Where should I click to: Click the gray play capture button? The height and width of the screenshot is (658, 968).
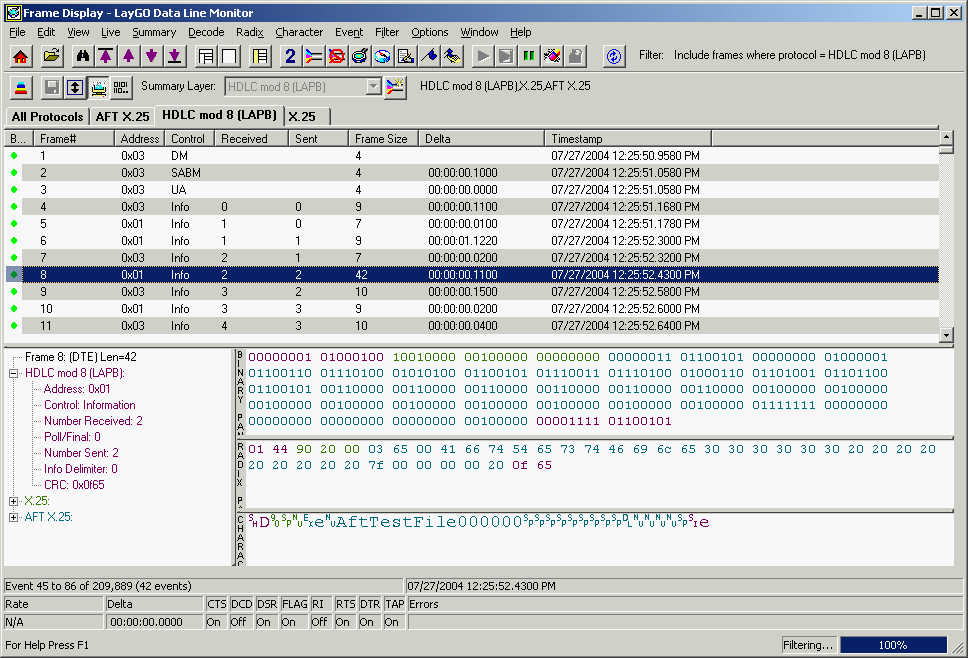(x=483, y=56)
